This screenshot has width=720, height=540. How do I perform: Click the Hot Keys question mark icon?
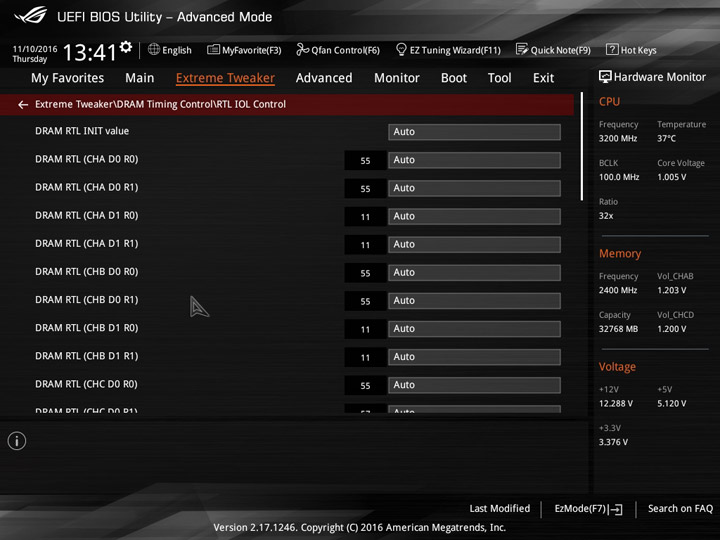point(612,49)
